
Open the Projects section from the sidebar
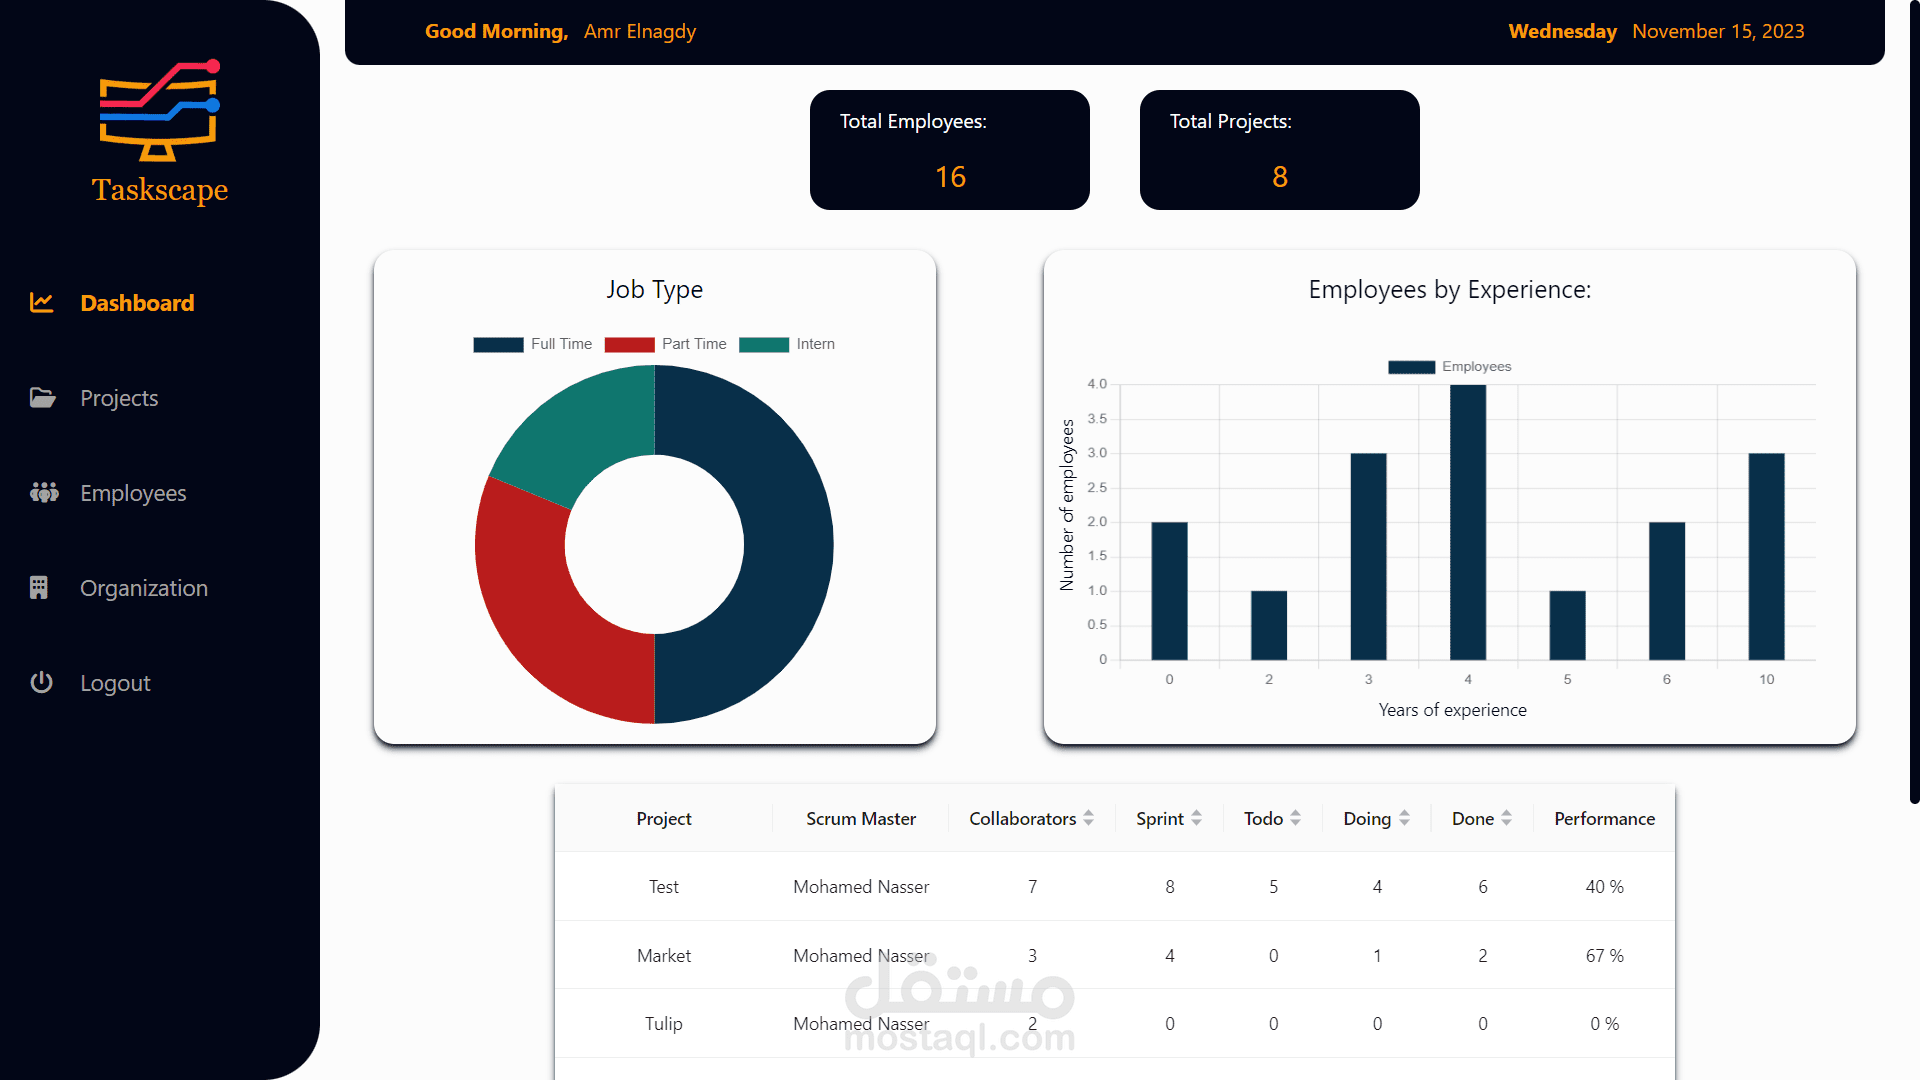(x=119, y=397)
